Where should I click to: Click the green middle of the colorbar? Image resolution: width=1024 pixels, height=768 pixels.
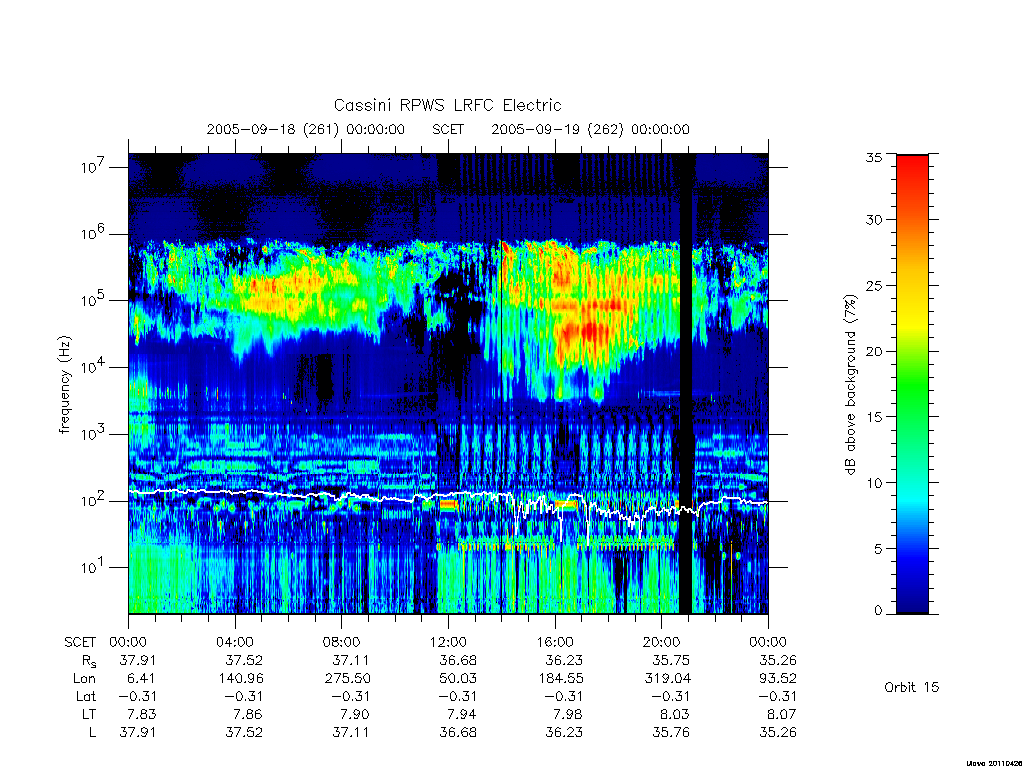[912, 385]
